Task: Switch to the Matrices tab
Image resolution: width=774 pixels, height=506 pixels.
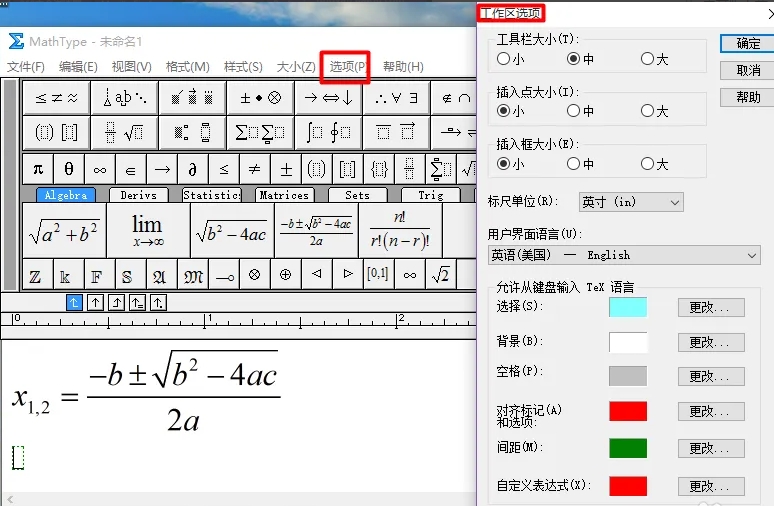Action: coord(284,196)
